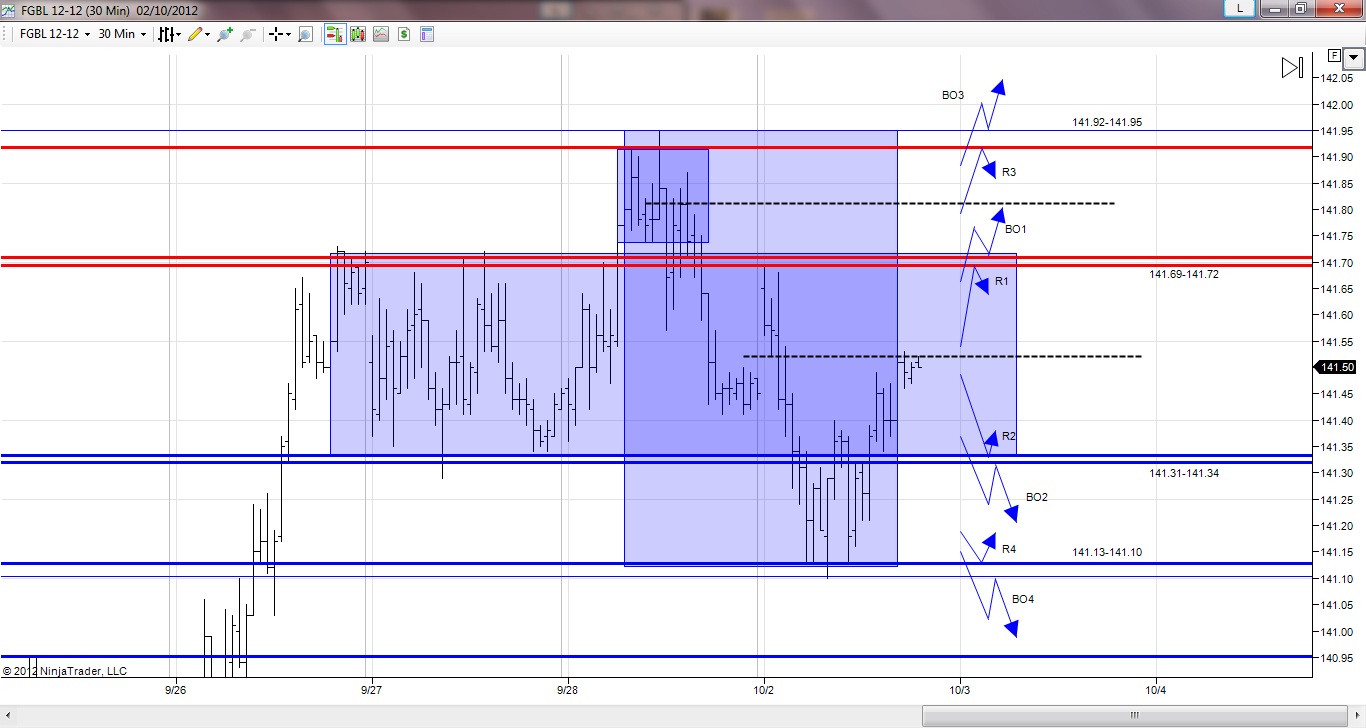
Task: Click the 141.69-141.72 zone label
Action: pyautogui.click(x=1184, y=275)
